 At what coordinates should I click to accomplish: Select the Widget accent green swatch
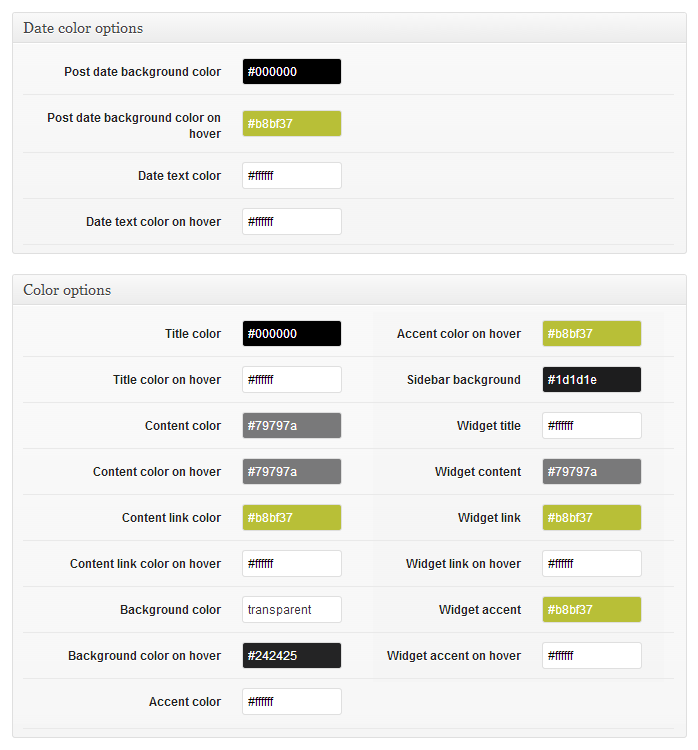[x=592, y=609]
